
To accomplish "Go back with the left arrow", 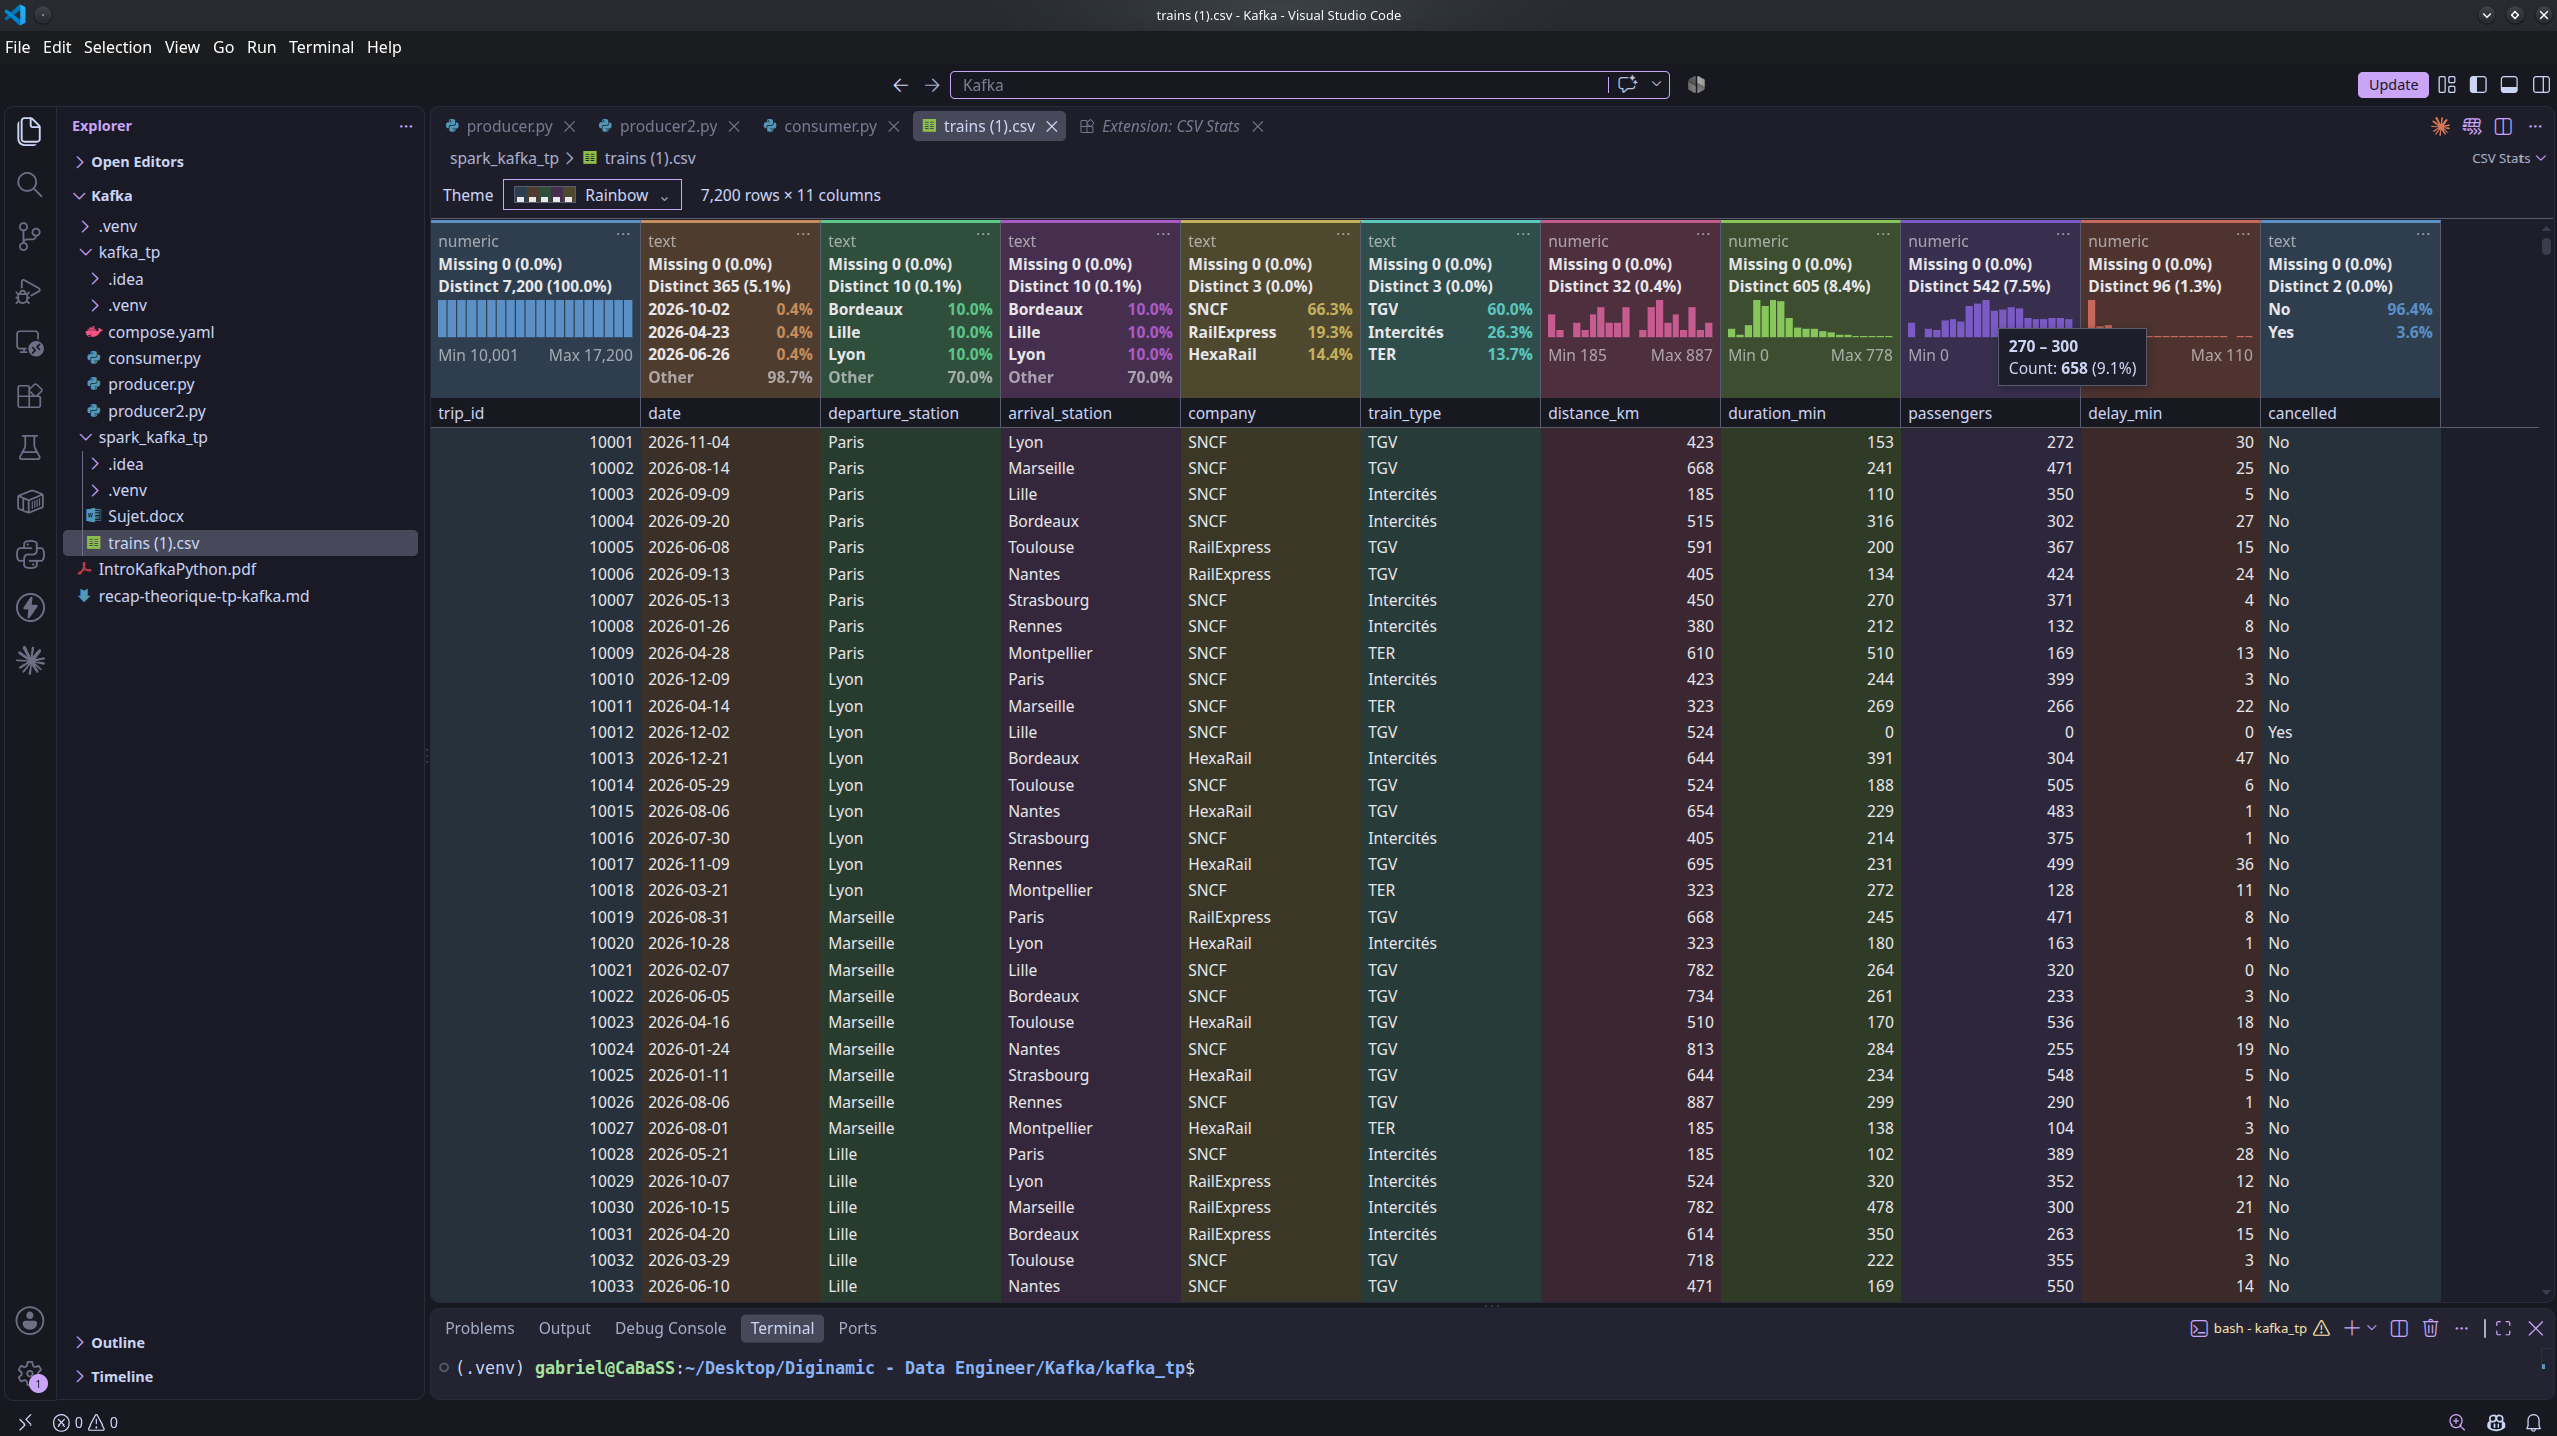I will pyautogui.click(x=900, y=85).
